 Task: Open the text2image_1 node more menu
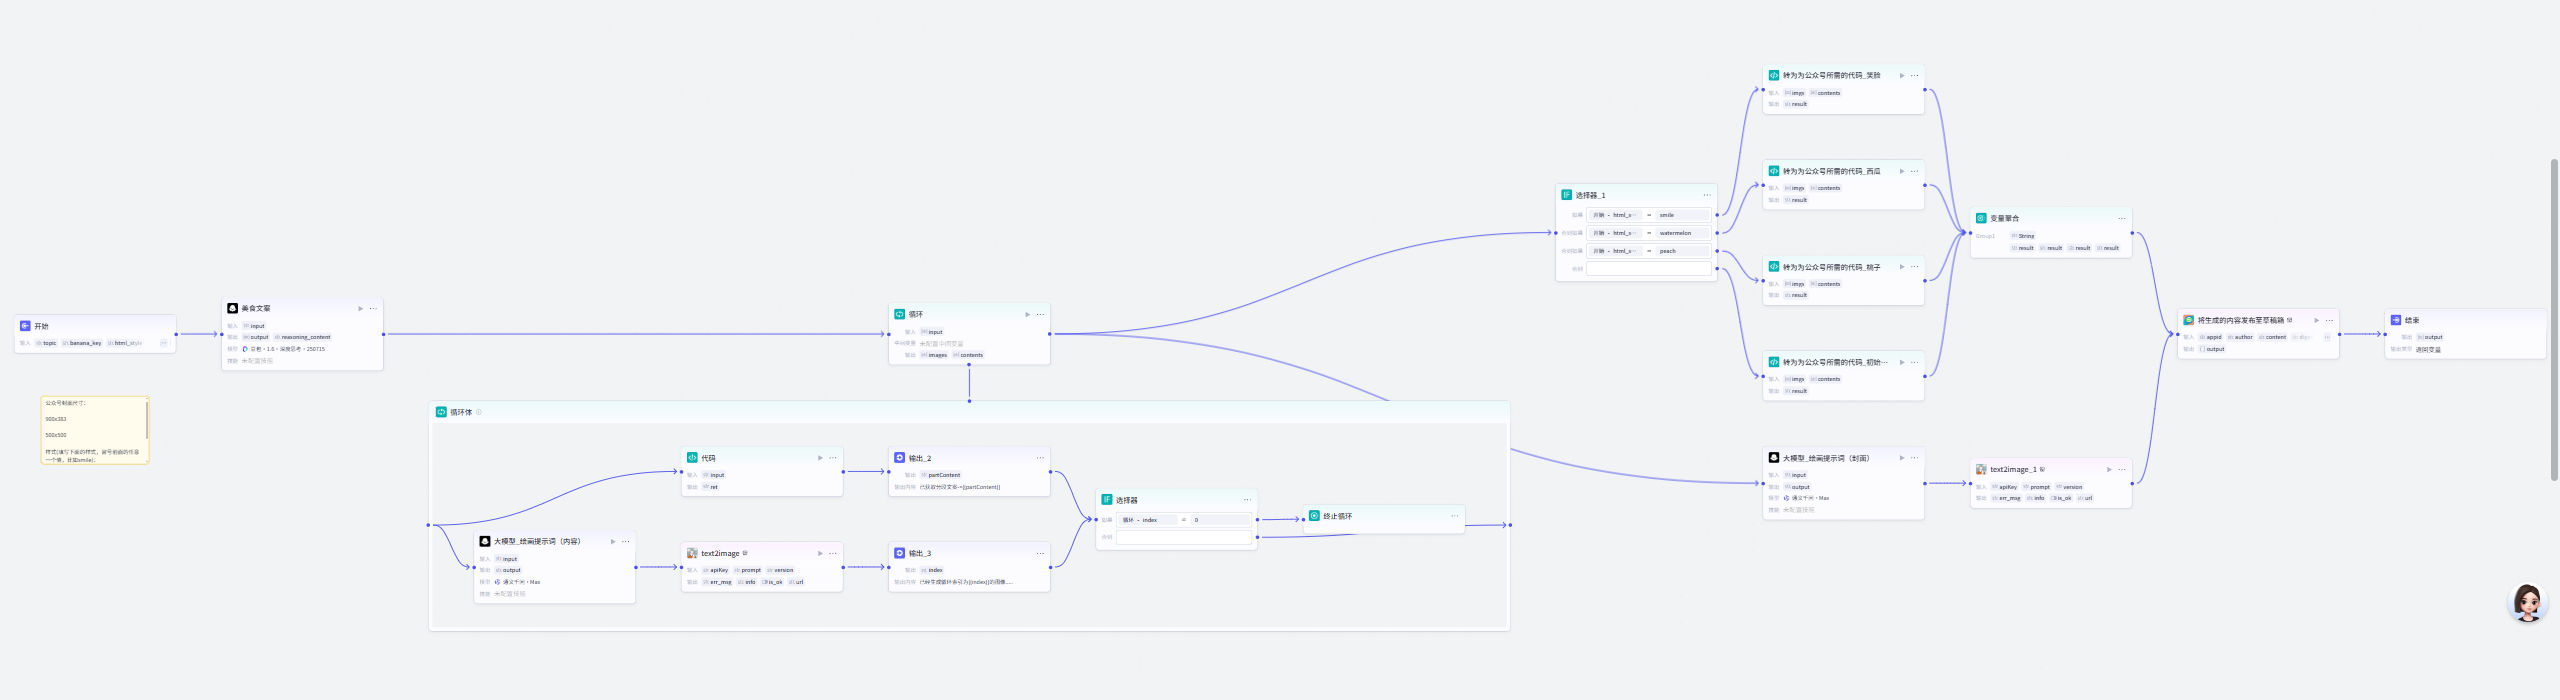(2122, 469)
